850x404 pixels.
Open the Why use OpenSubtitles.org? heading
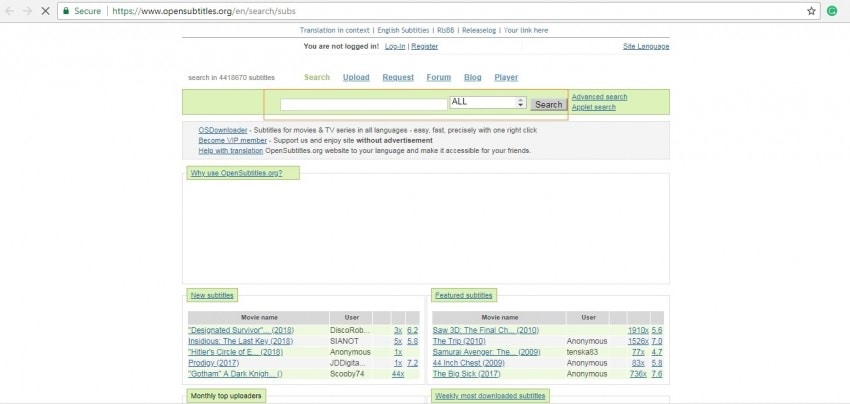click(236, 174)
